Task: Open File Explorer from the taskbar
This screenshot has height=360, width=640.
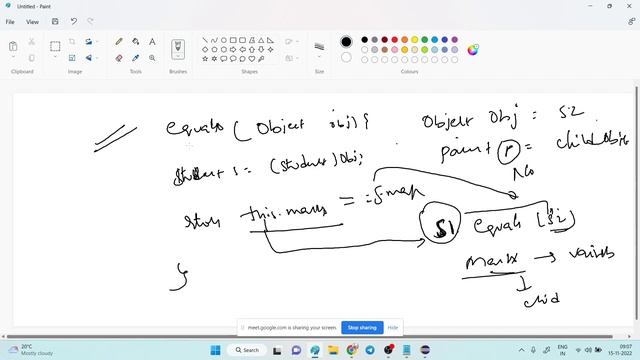Action: pos(333,350)
